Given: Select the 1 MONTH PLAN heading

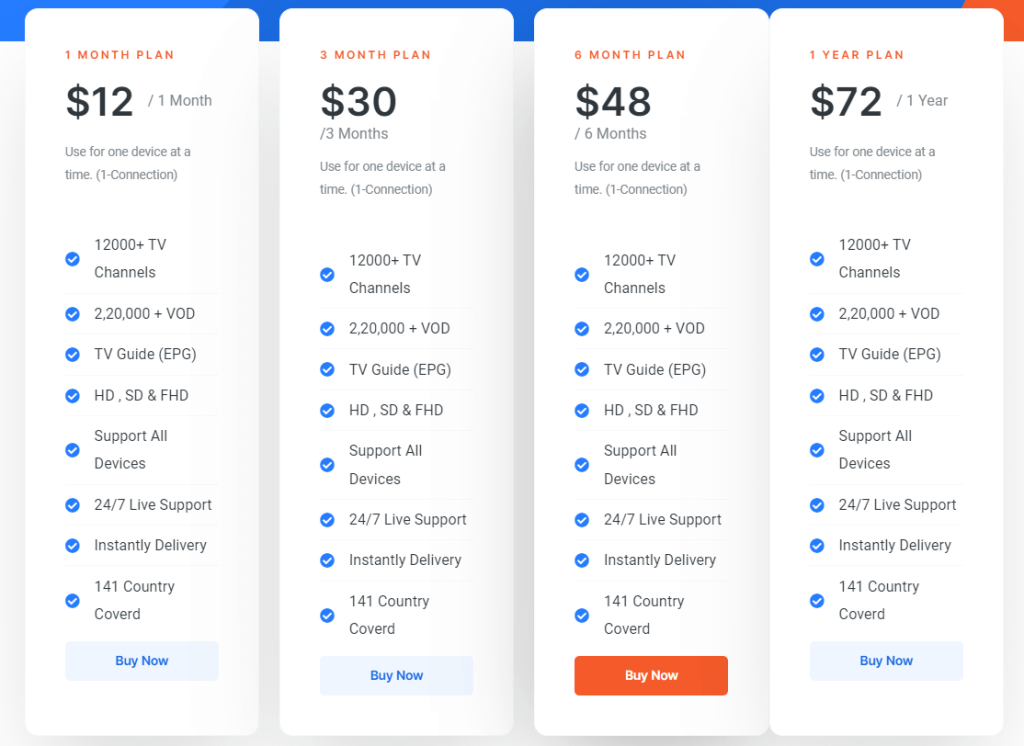Looking at the screenshot, I should coord(120,55).
